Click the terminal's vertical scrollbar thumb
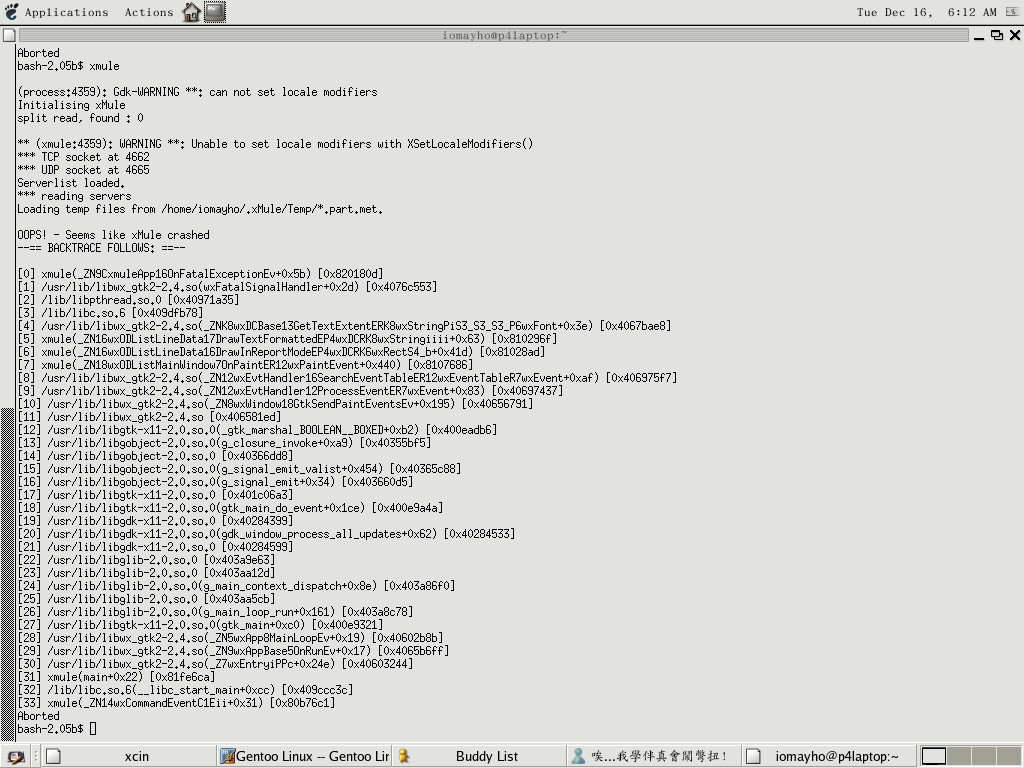The height and width of the screenshot is (768, 1024). pos(7,573)
